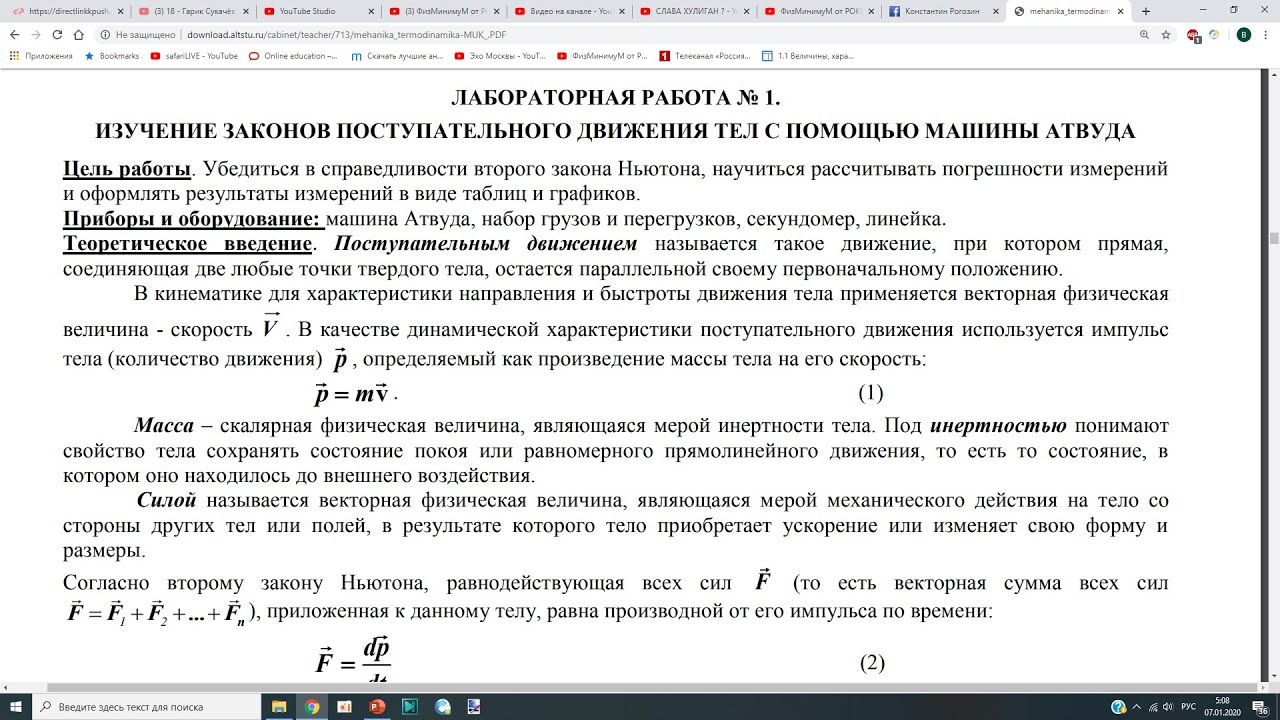This screenshot has height=720, width=1280.
Task: Open 'Телеканал «Россия' bookmark
Action: tap(706, 56)
